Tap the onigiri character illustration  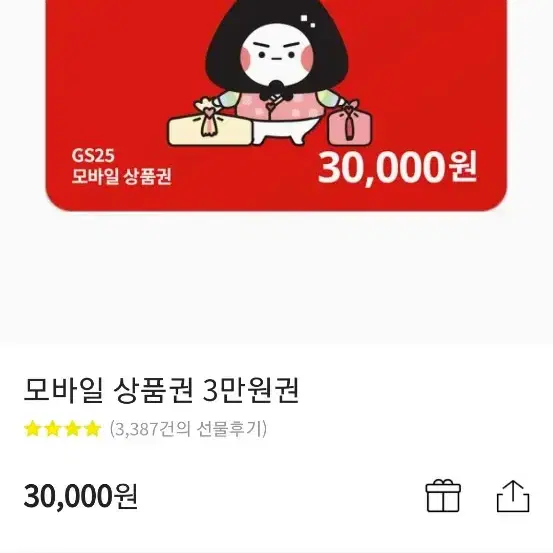277,74
